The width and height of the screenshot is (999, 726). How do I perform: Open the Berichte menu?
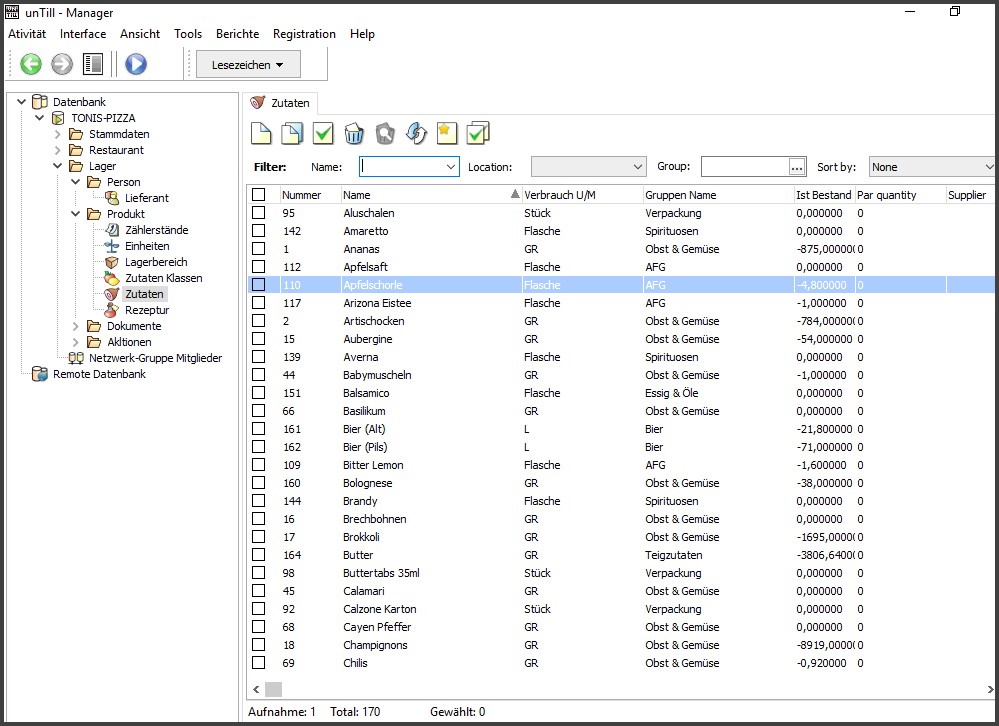point(237,34)
